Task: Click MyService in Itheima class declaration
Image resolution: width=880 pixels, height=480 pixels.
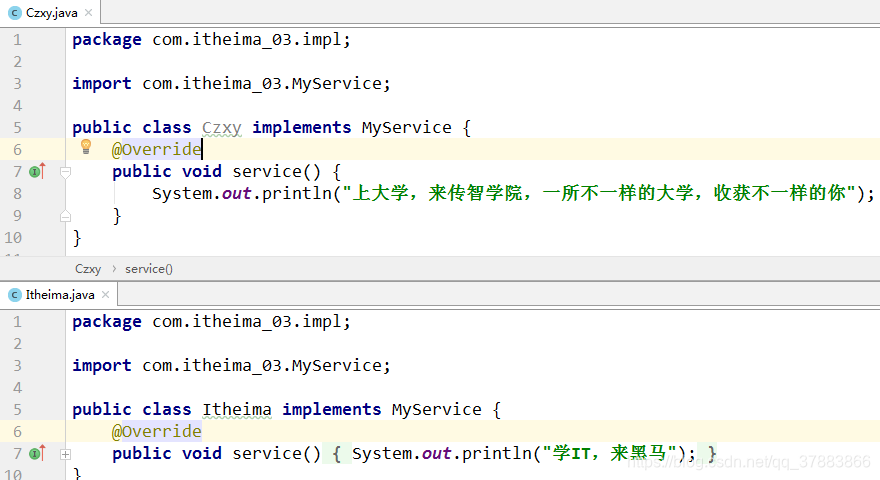Action: 437,410
